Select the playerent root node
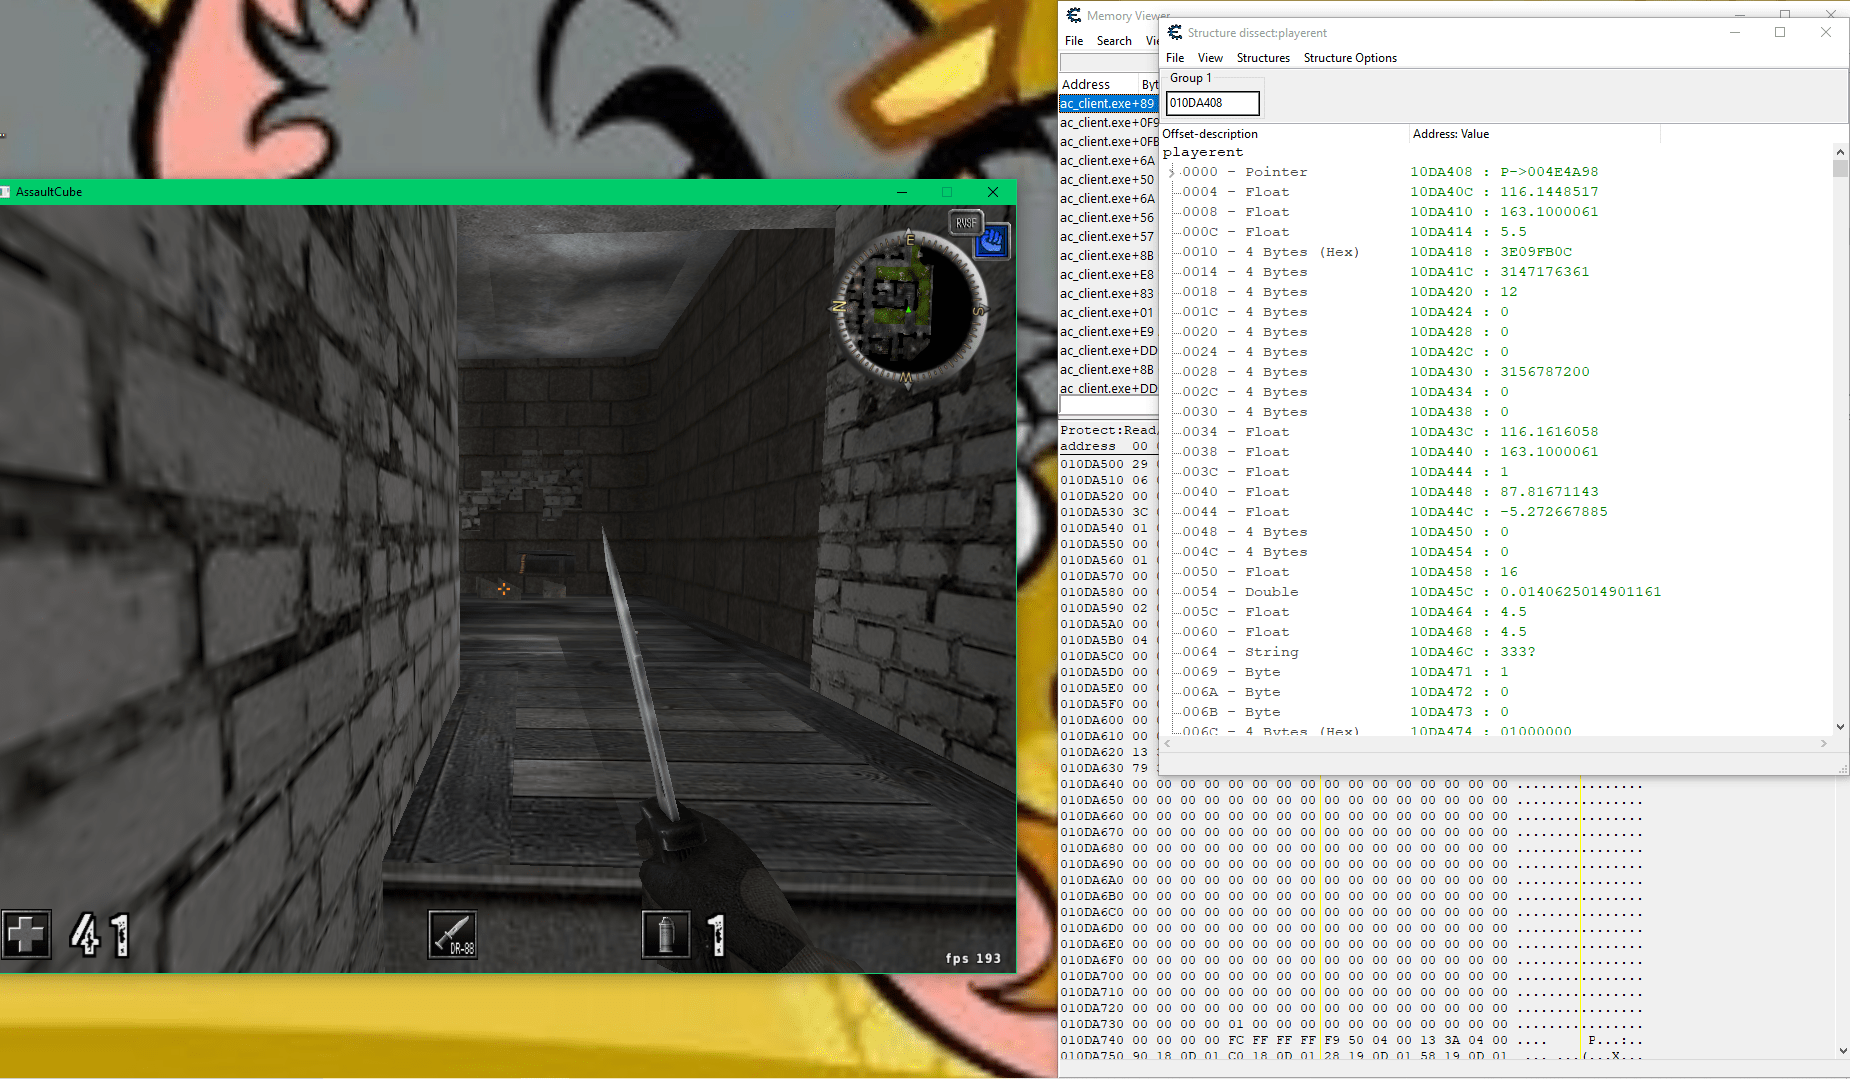1850x1079 pixels. point(1203,152)
